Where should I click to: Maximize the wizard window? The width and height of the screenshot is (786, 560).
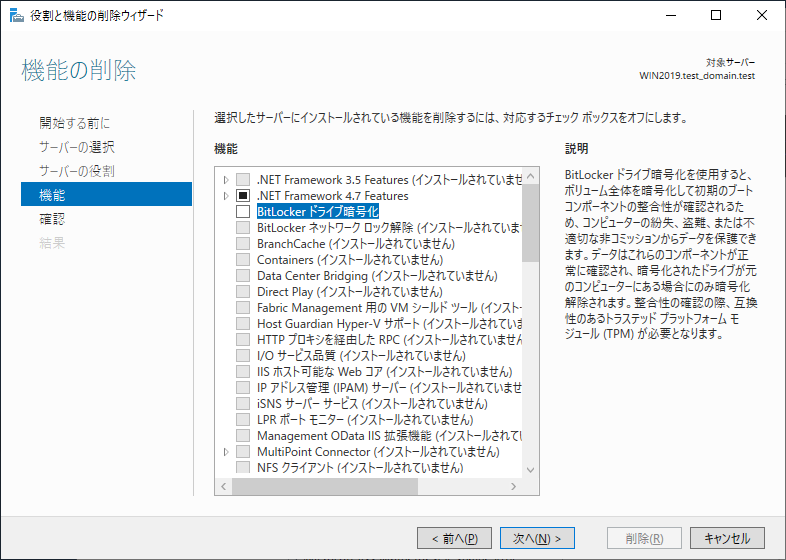coord(716,15)
